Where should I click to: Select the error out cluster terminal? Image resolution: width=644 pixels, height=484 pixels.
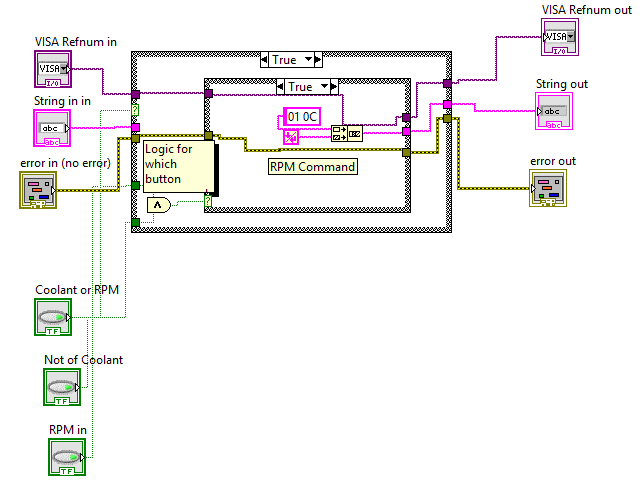[548, 188]
